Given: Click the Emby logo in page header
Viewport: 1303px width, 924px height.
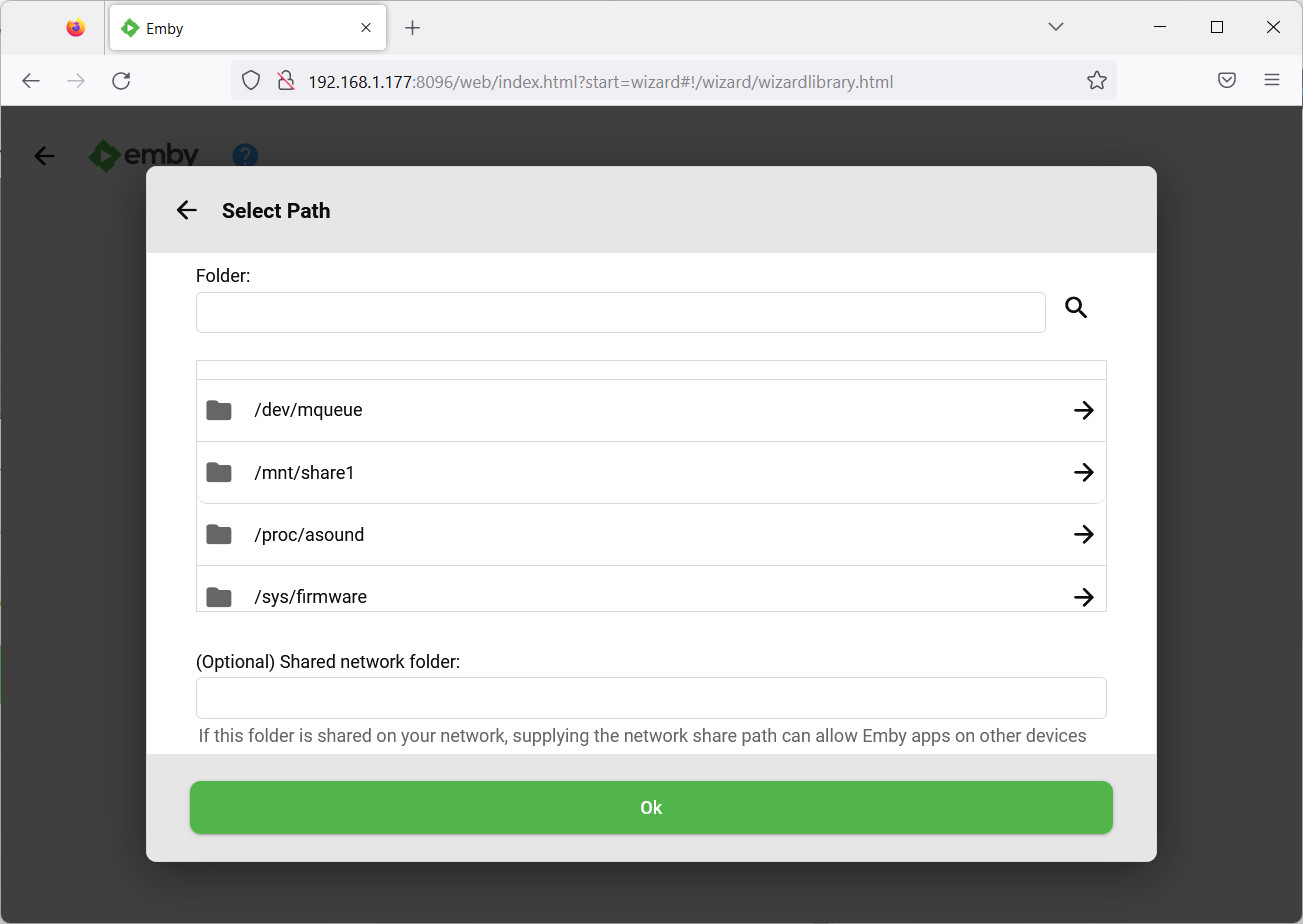Looking at the screenshot, I should click(x=144, y=155).
